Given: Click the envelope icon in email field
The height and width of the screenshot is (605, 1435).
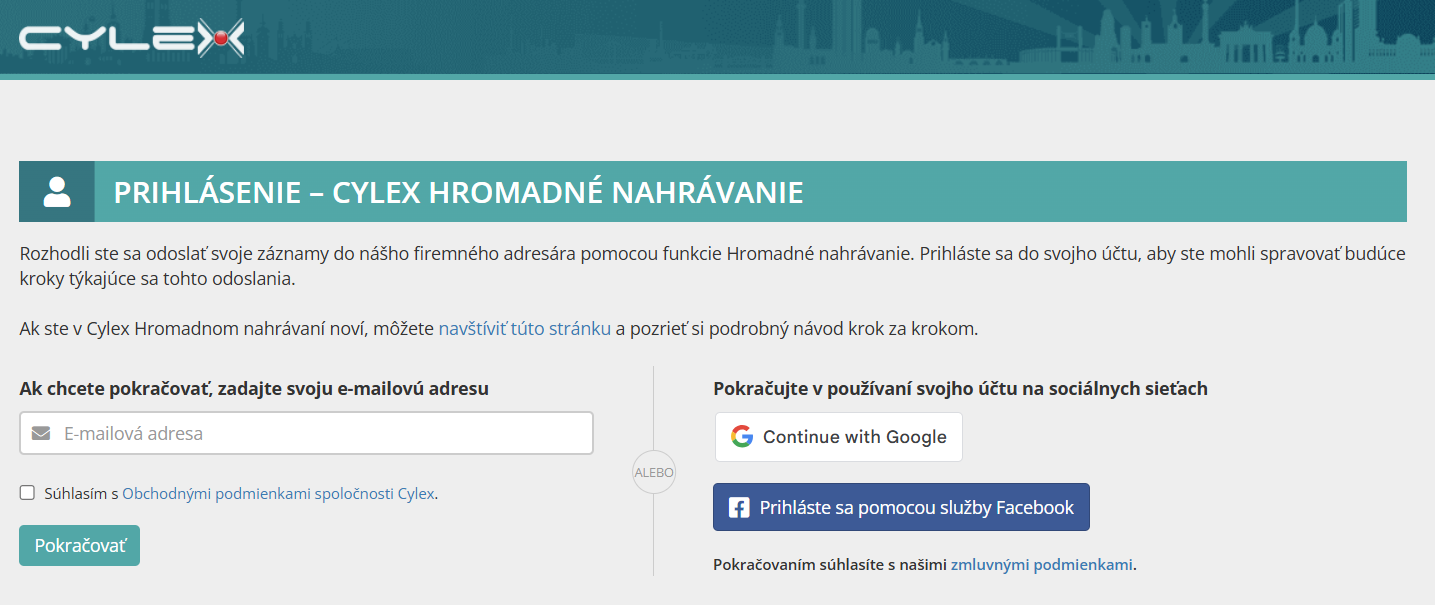Looking at the screenshot, I should [x=41, y=434].
